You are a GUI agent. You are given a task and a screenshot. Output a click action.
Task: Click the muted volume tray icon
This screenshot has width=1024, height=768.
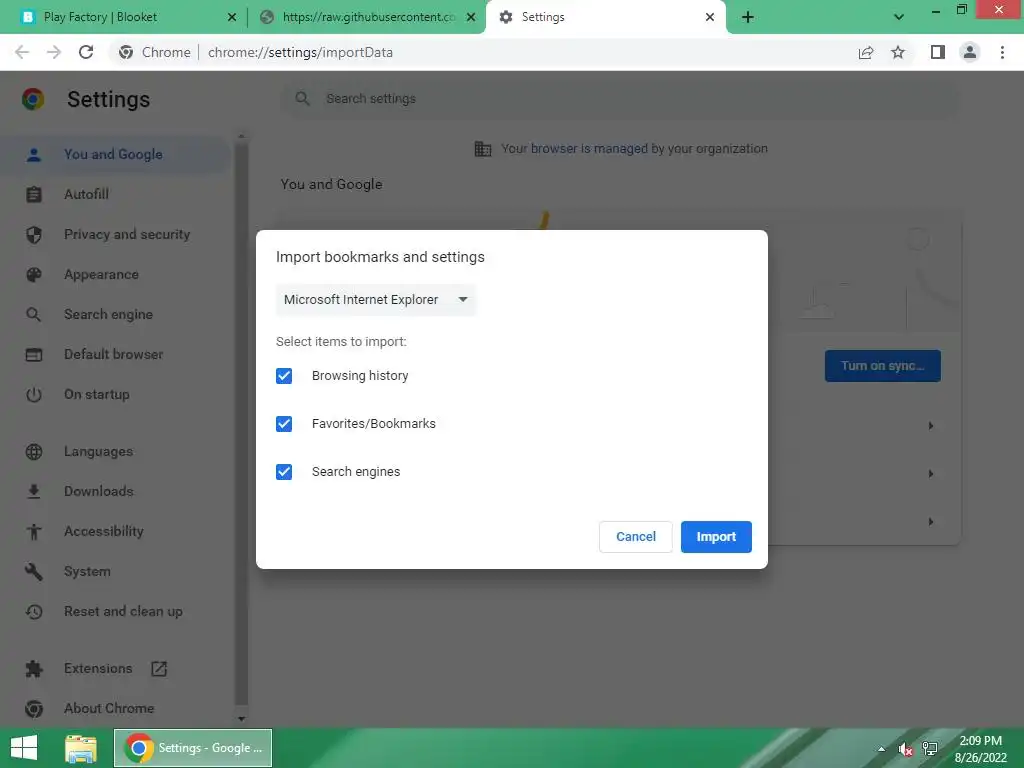905,749
